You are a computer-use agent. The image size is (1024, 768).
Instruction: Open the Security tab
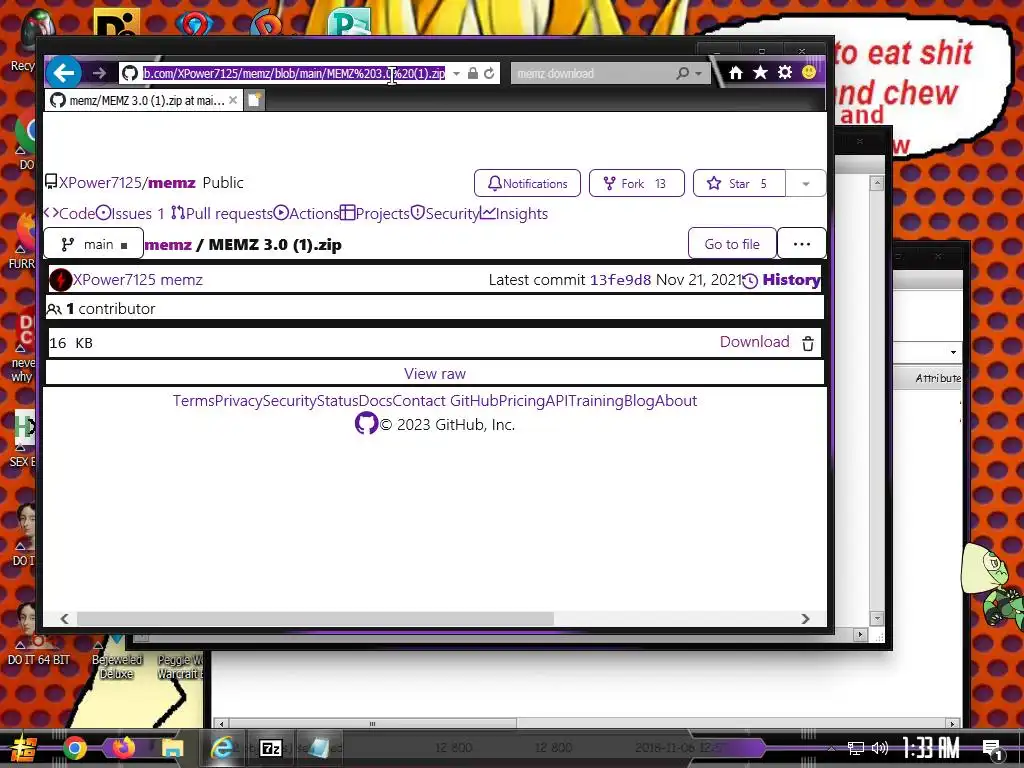445,214
